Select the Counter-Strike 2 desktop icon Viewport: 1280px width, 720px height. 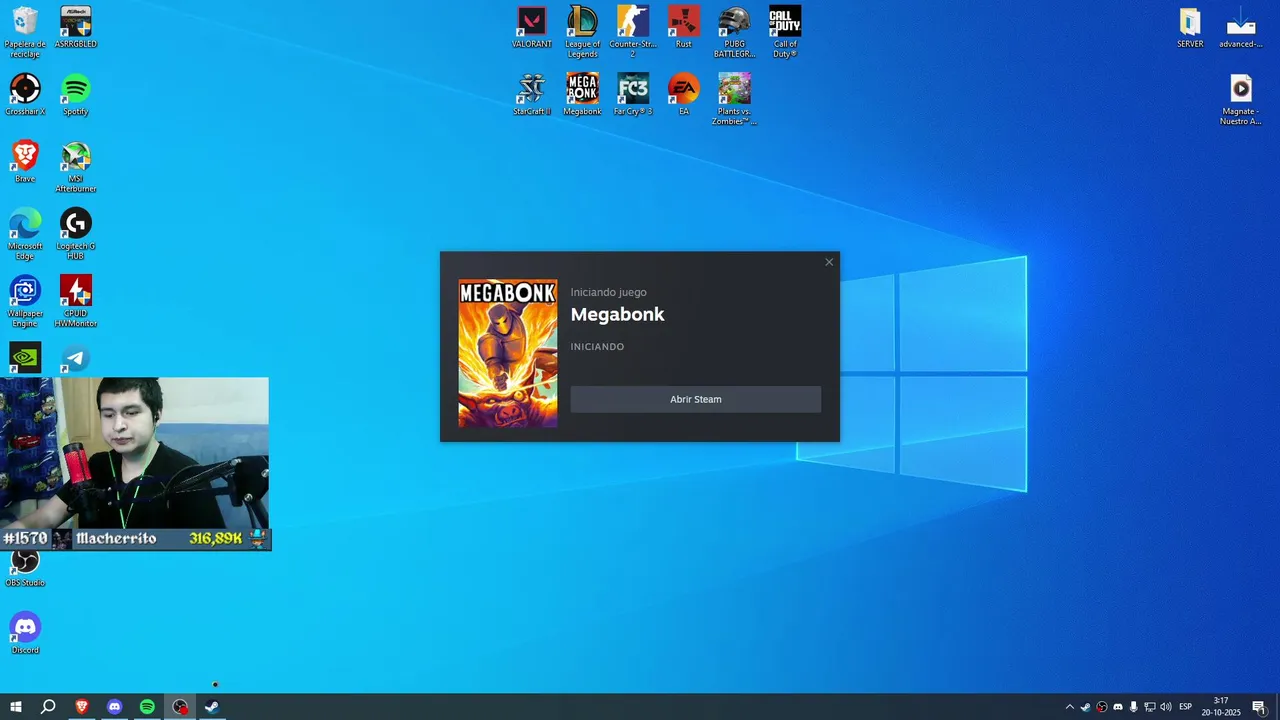click(633, 32)
